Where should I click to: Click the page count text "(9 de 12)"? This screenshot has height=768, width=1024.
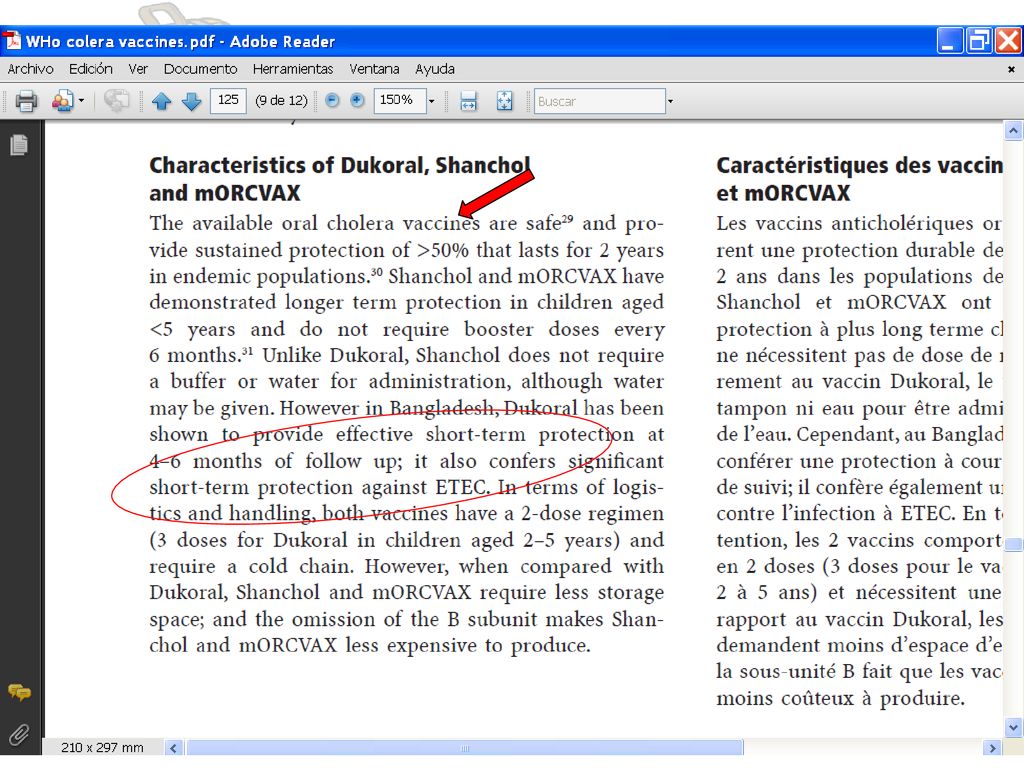pyautogui.click(x=281, y=101)
